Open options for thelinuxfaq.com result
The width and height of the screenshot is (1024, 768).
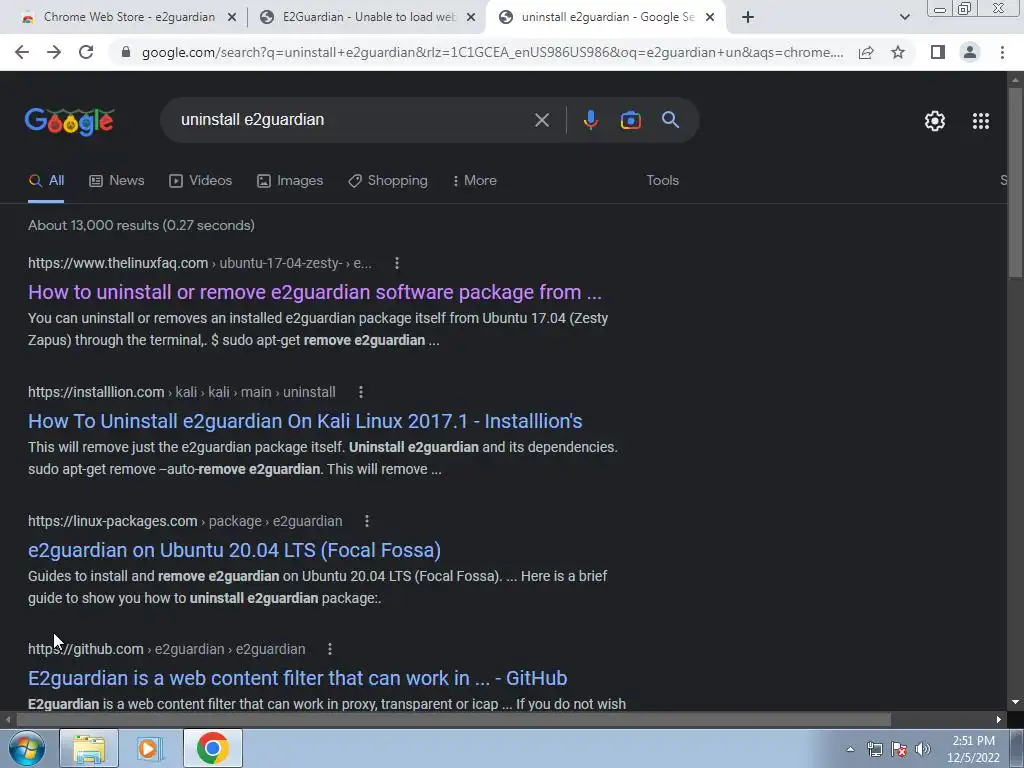(x=396, y=263)
